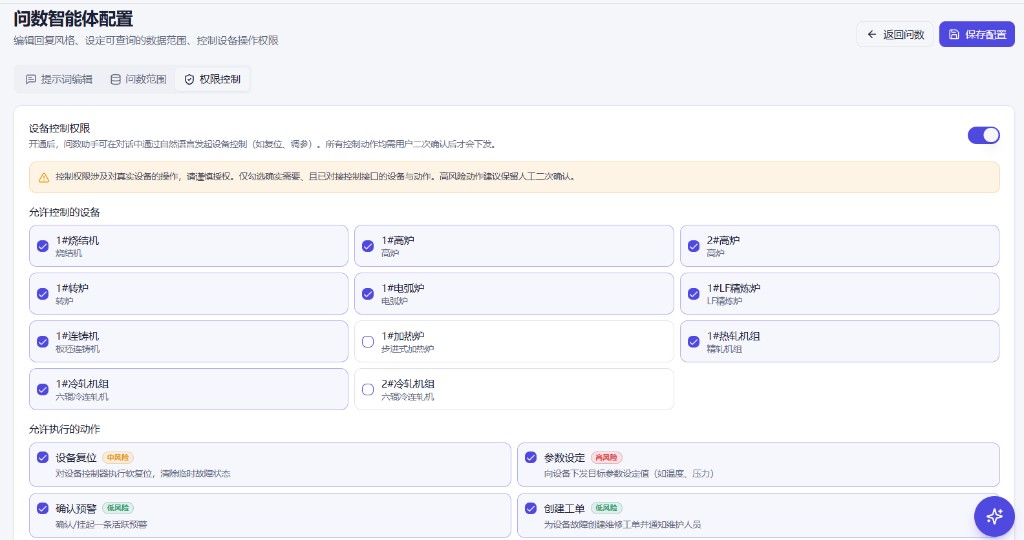Click the 问数智能体配置 page title
Viewport: 1024px width, 540px height.
click(73, 19)
